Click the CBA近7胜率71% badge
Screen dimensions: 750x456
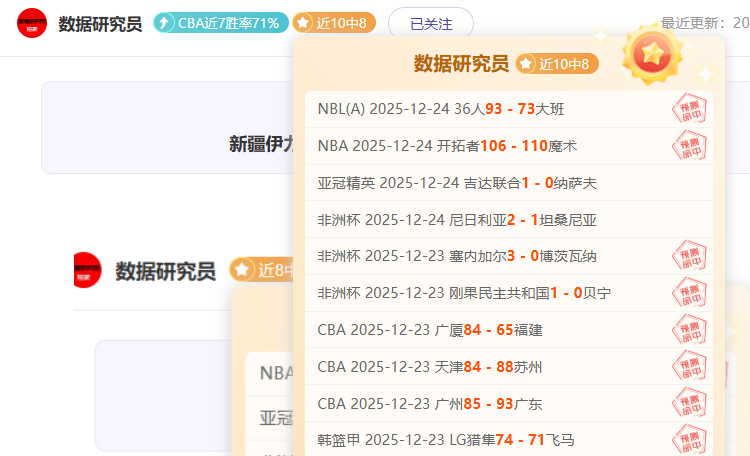[x=221, y=23]
